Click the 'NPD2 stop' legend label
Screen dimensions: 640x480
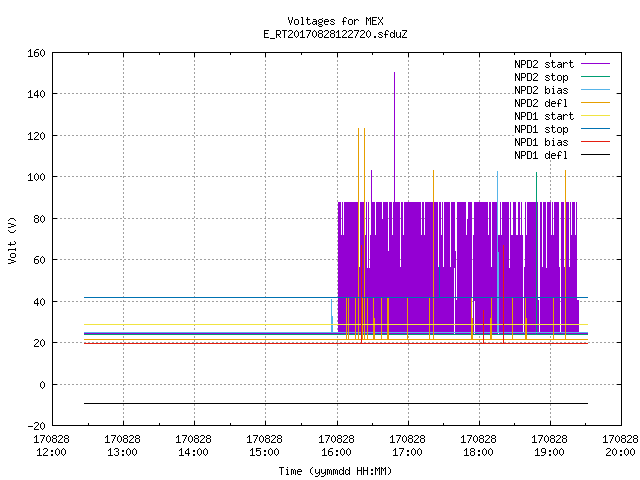click(x=541, y=77)
